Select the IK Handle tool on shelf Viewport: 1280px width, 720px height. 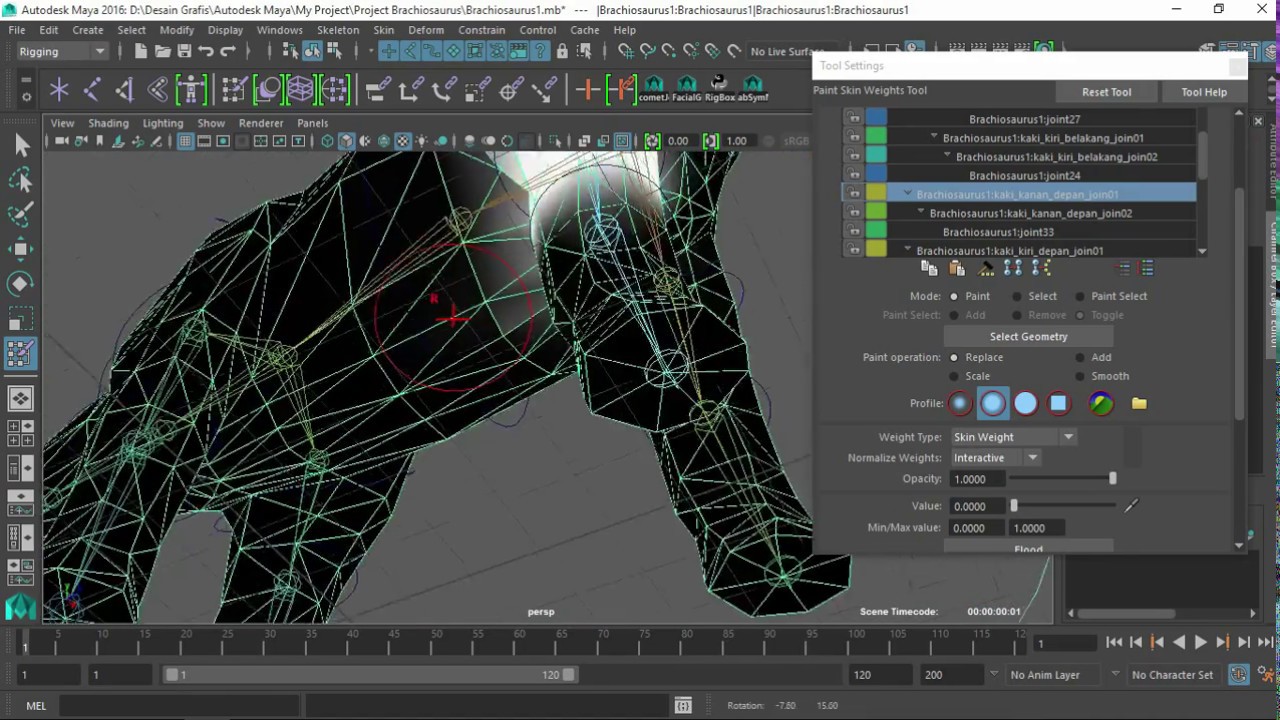tap(125, 90)
